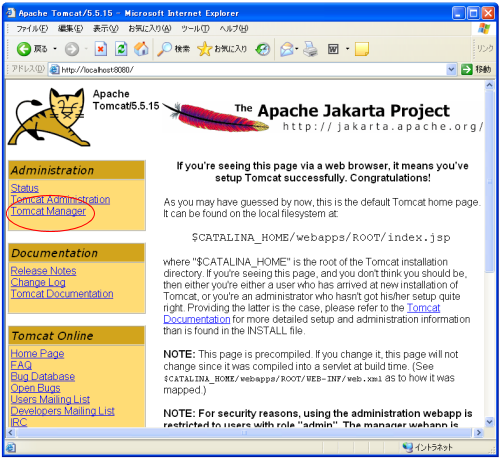The image size is (500, 459).
Task: Click the Back arrow button
Action: point(24,49)
